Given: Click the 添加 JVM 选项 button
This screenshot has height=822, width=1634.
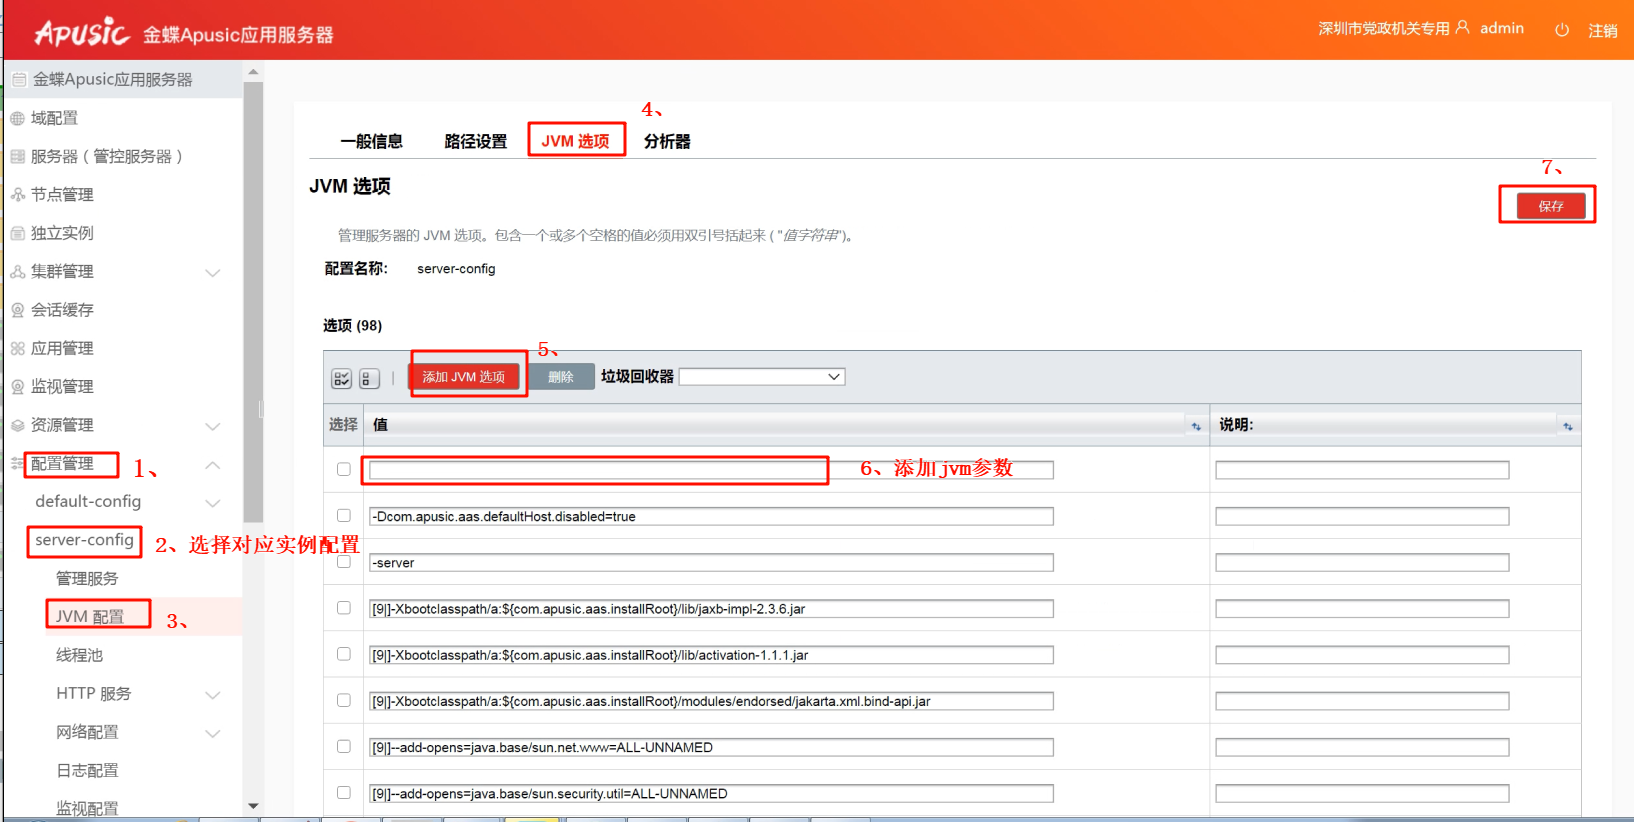Looking at the screenshot, I should [x=464, y=377].
